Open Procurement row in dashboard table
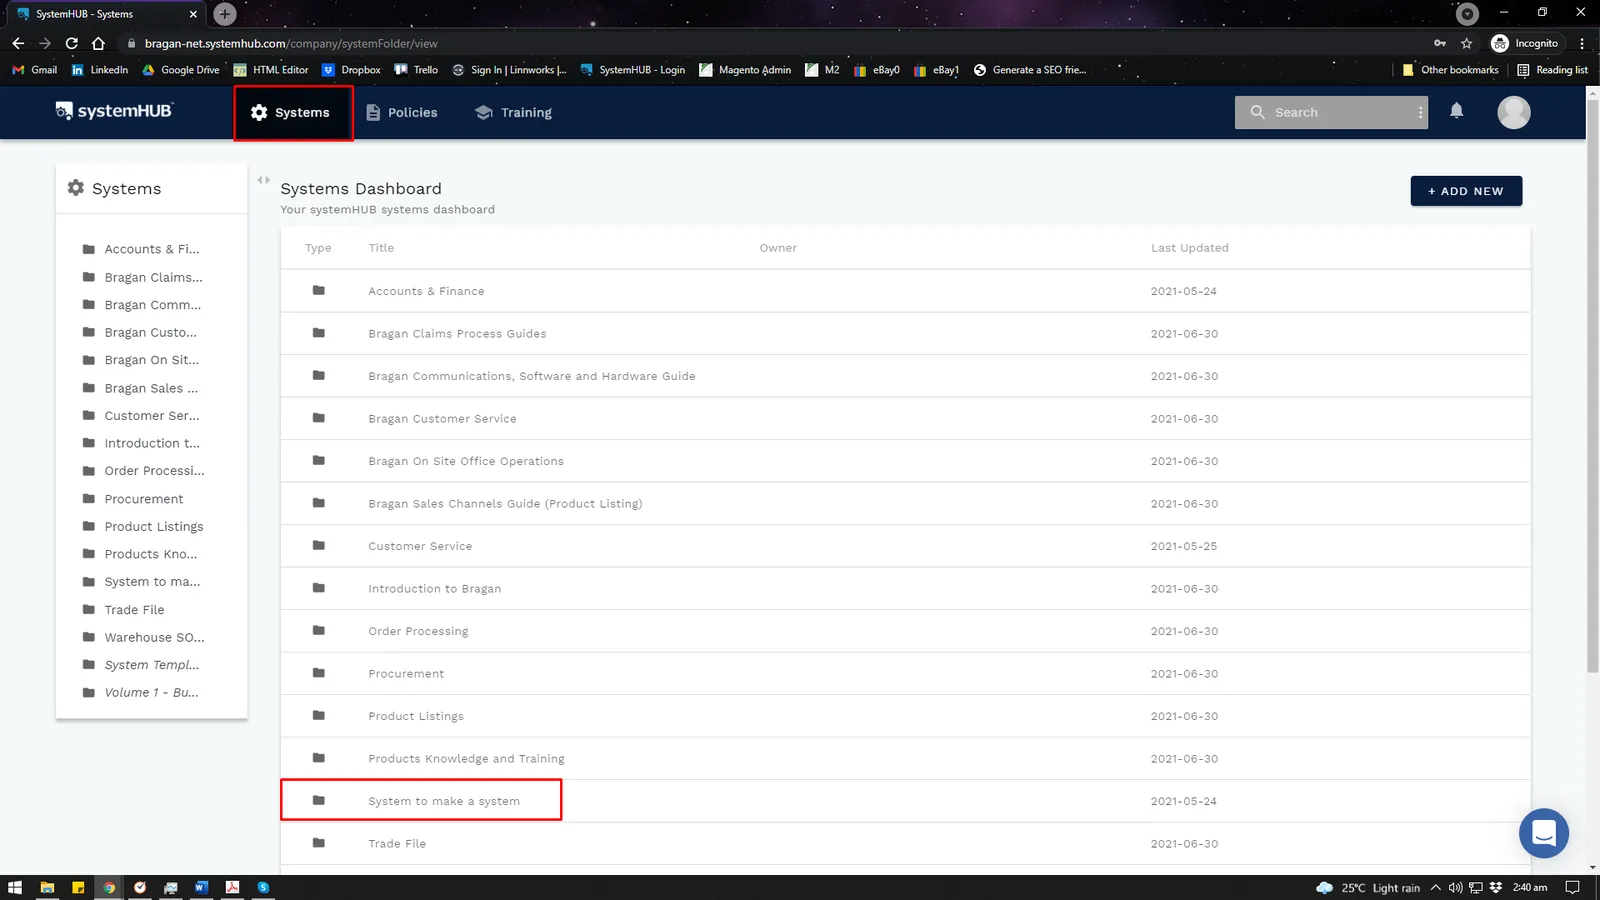 [905, 673]
